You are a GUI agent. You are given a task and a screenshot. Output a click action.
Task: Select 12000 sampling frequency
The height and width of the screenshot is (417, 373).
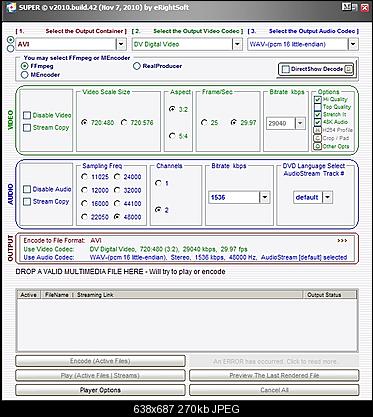[x=85, y=190]
